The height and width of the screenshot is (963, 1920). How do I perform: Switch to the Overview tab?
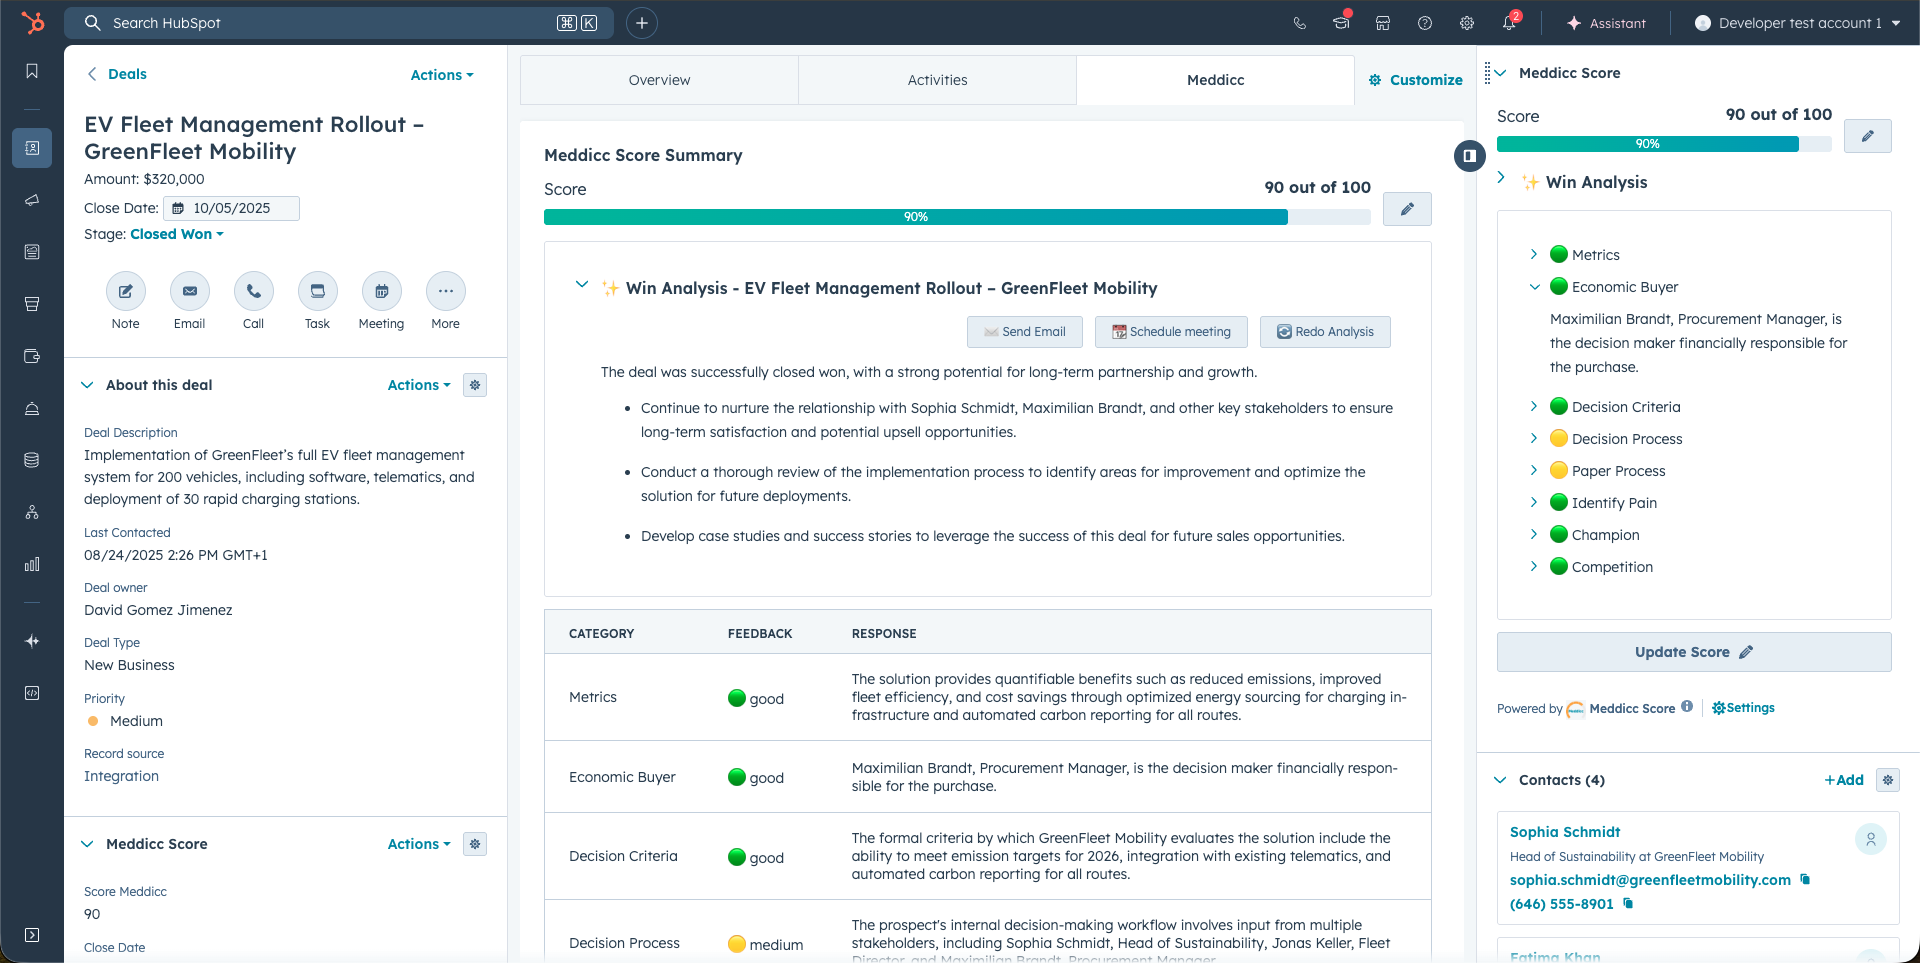click(x=659, y=80)
